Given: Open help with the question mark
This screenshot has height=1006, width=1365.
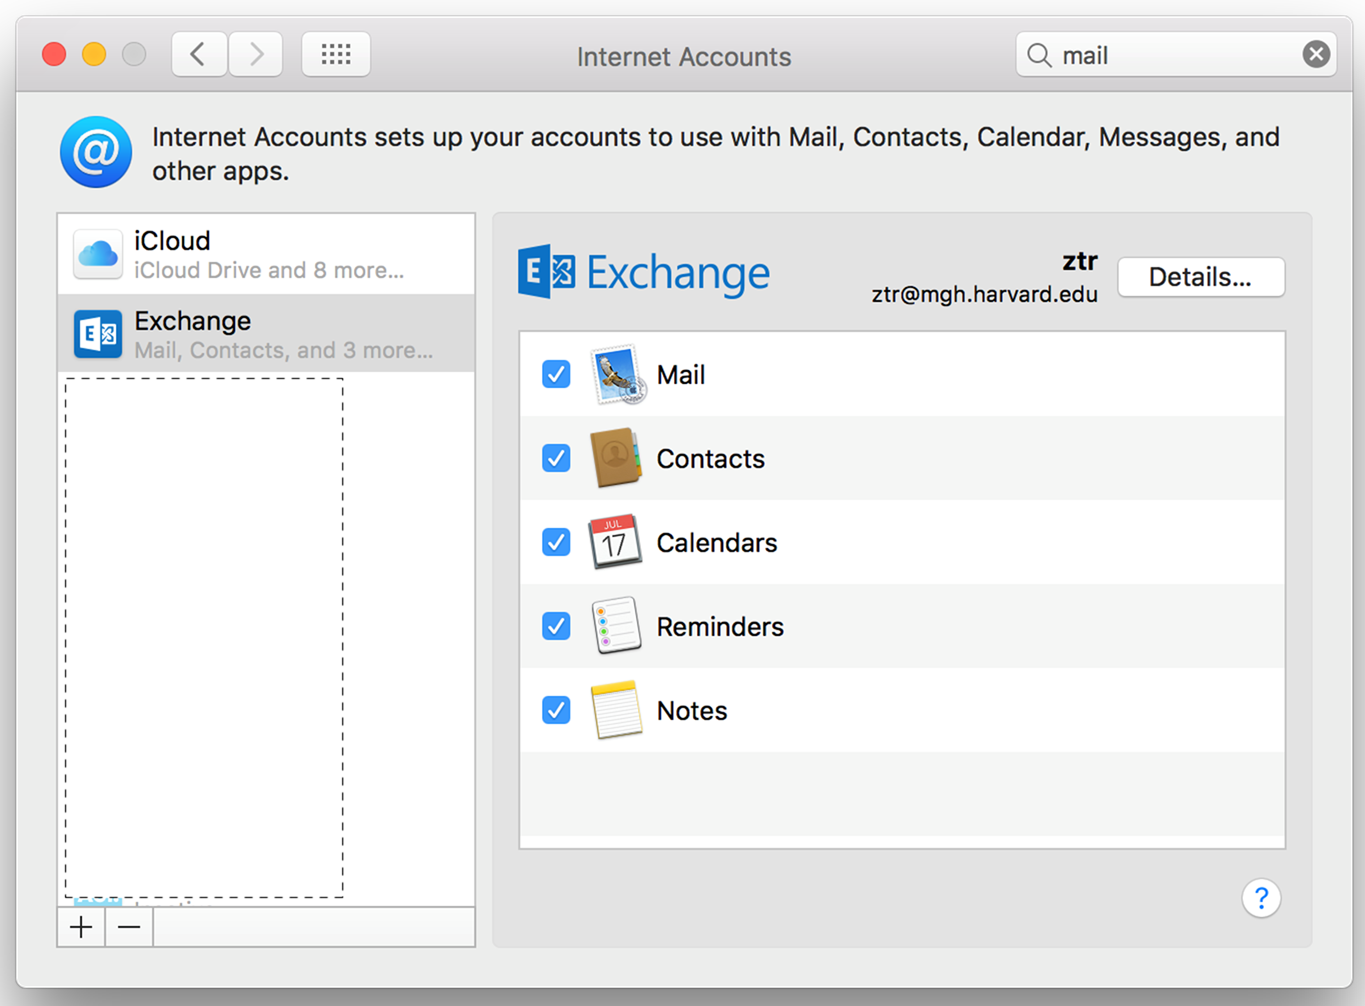Looking at the screenshot, I should click(x=1261, y=898).
